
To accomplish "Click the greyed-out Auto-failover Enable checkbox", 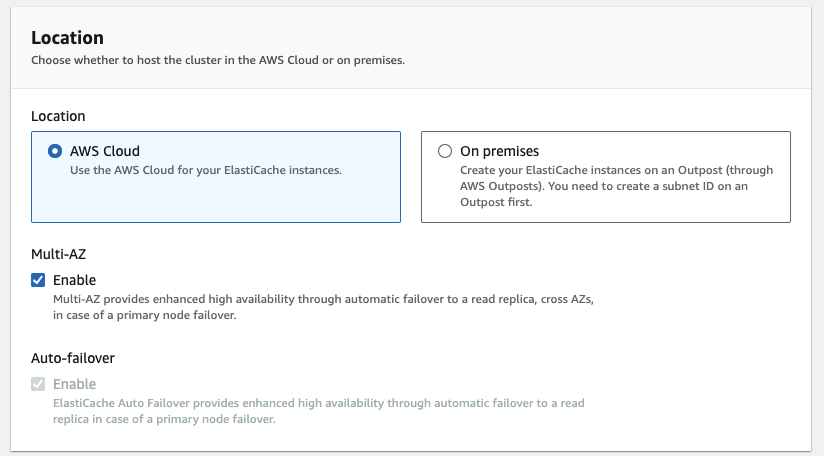I will (x=38, y=384).
